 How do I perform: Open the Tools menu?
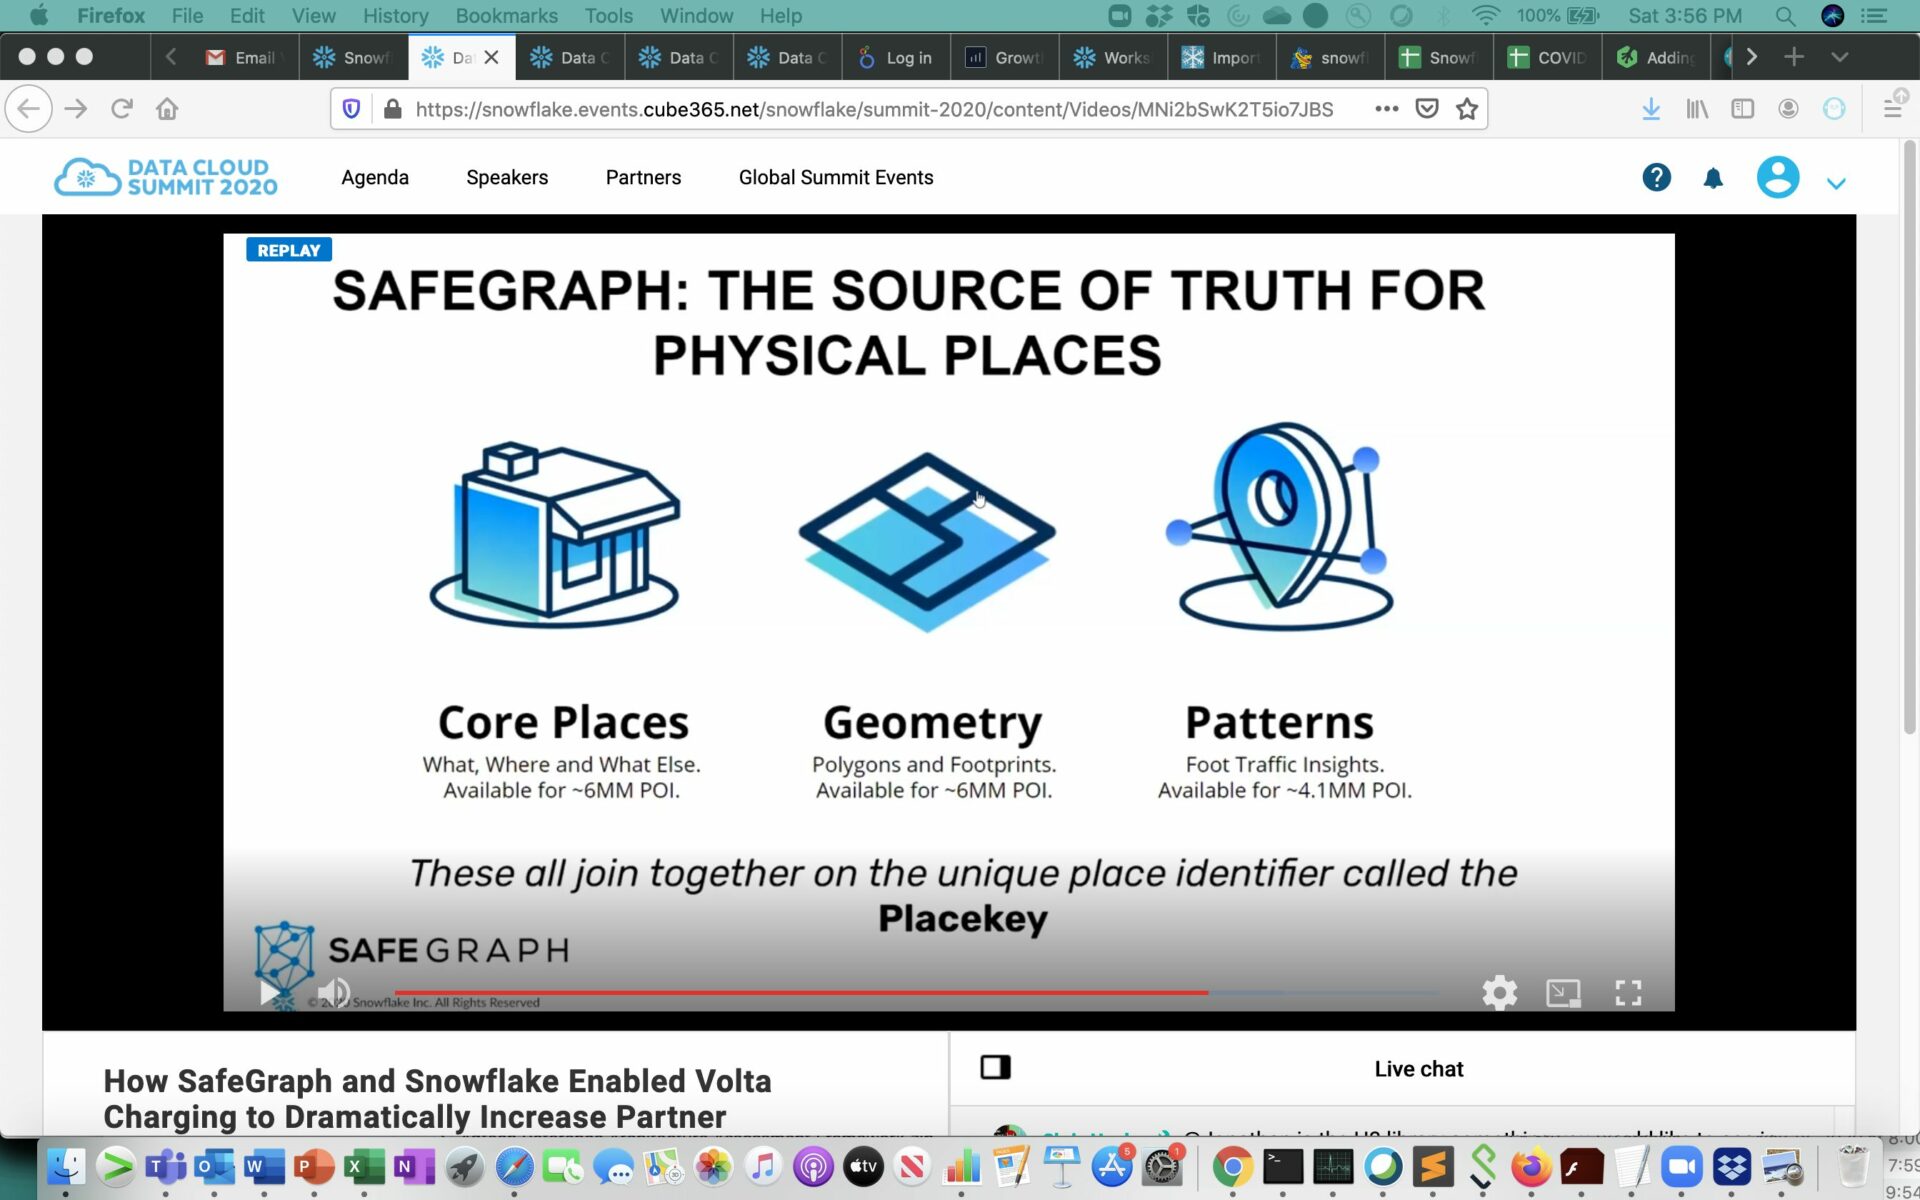608,16
